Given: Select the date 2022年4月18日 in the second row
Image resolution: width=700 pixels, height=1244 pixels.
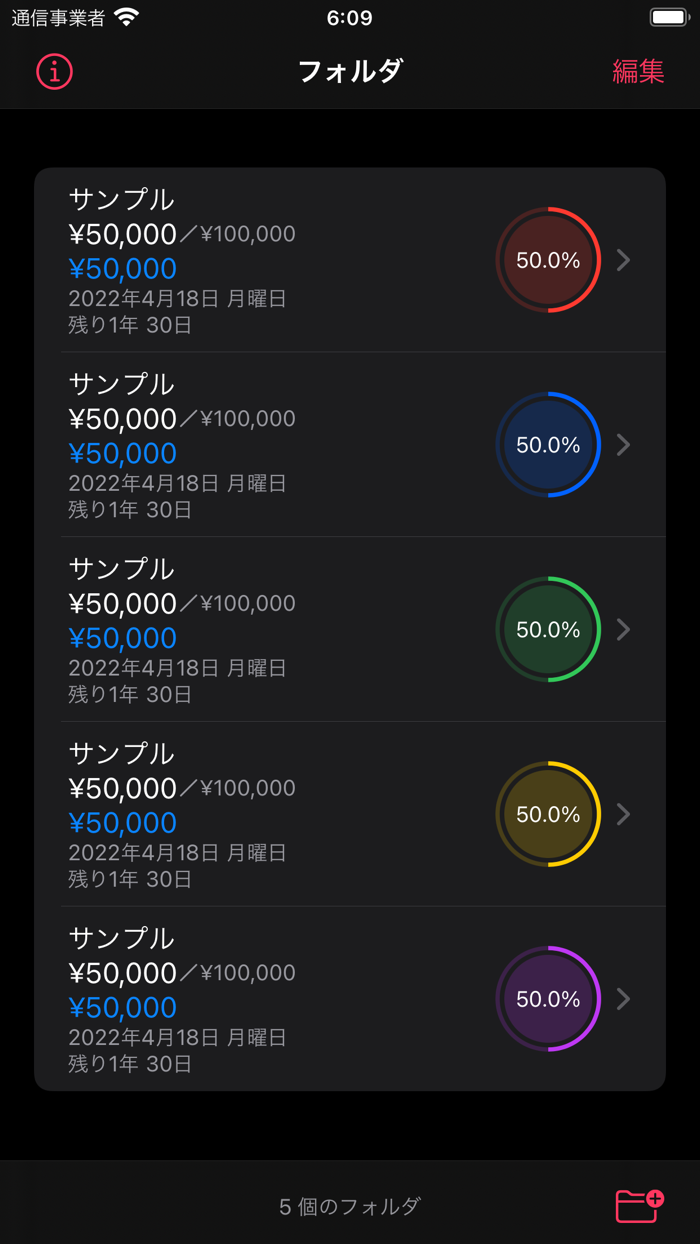Looking at the screenshot, I should [x=148, y=481].
